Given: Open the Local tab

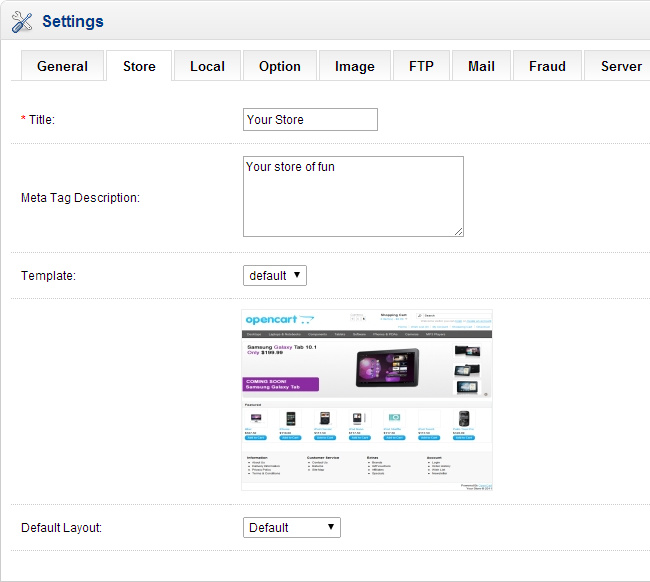Looking at the screenshot, I should coord(207,66).
